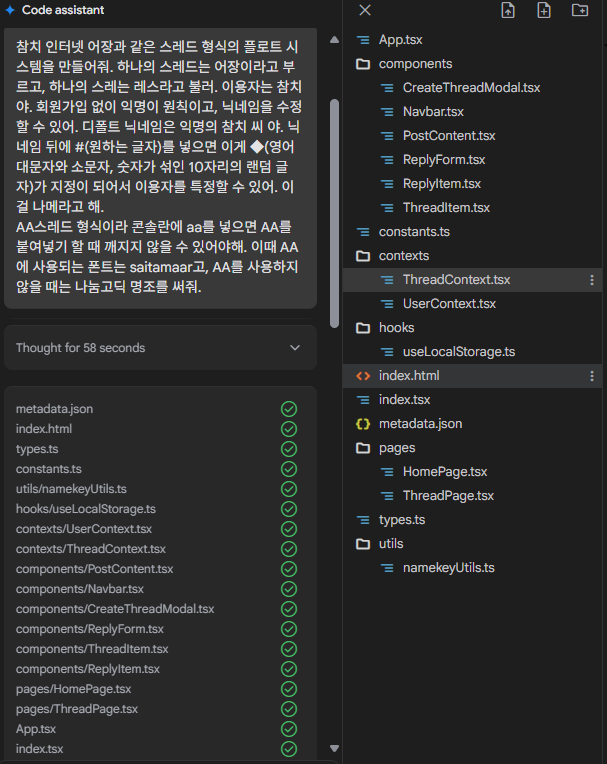Click the chat panel vertical scrollbar
Screen dimensions: 607x764
pos(334,210)
